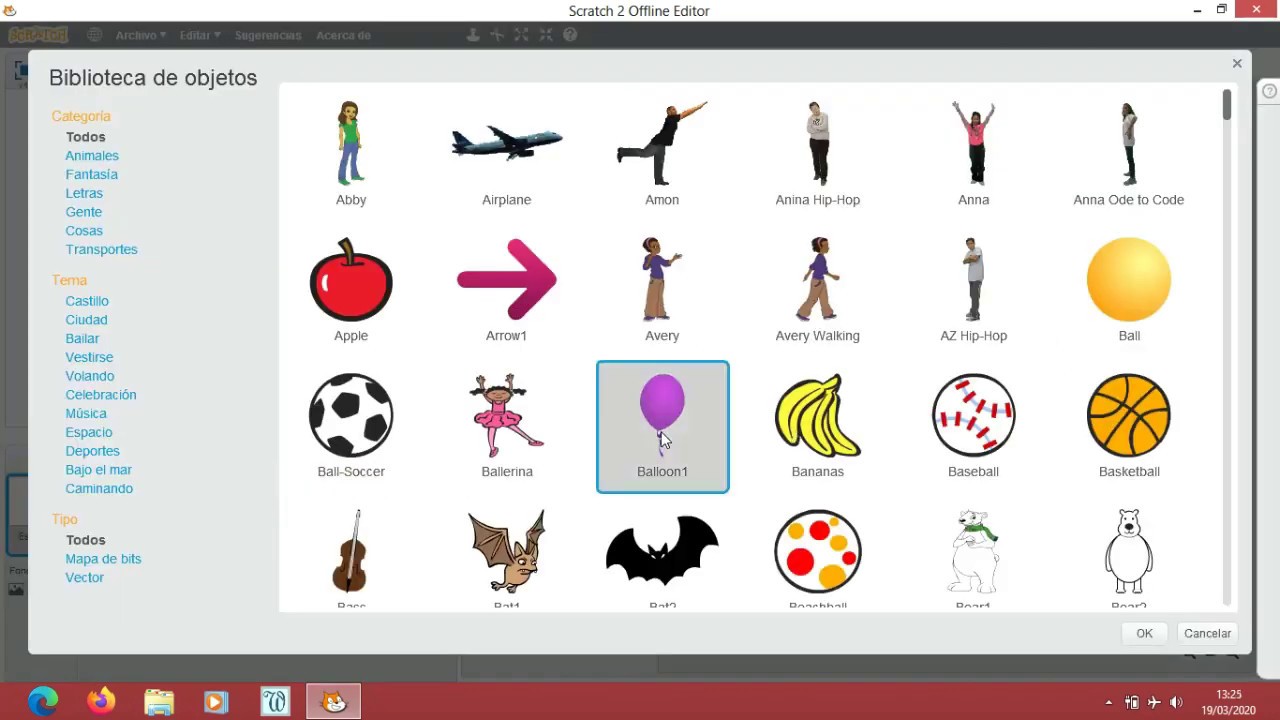
Task: Show the Vestirse theme sprites
Action: tap(90, 357)
